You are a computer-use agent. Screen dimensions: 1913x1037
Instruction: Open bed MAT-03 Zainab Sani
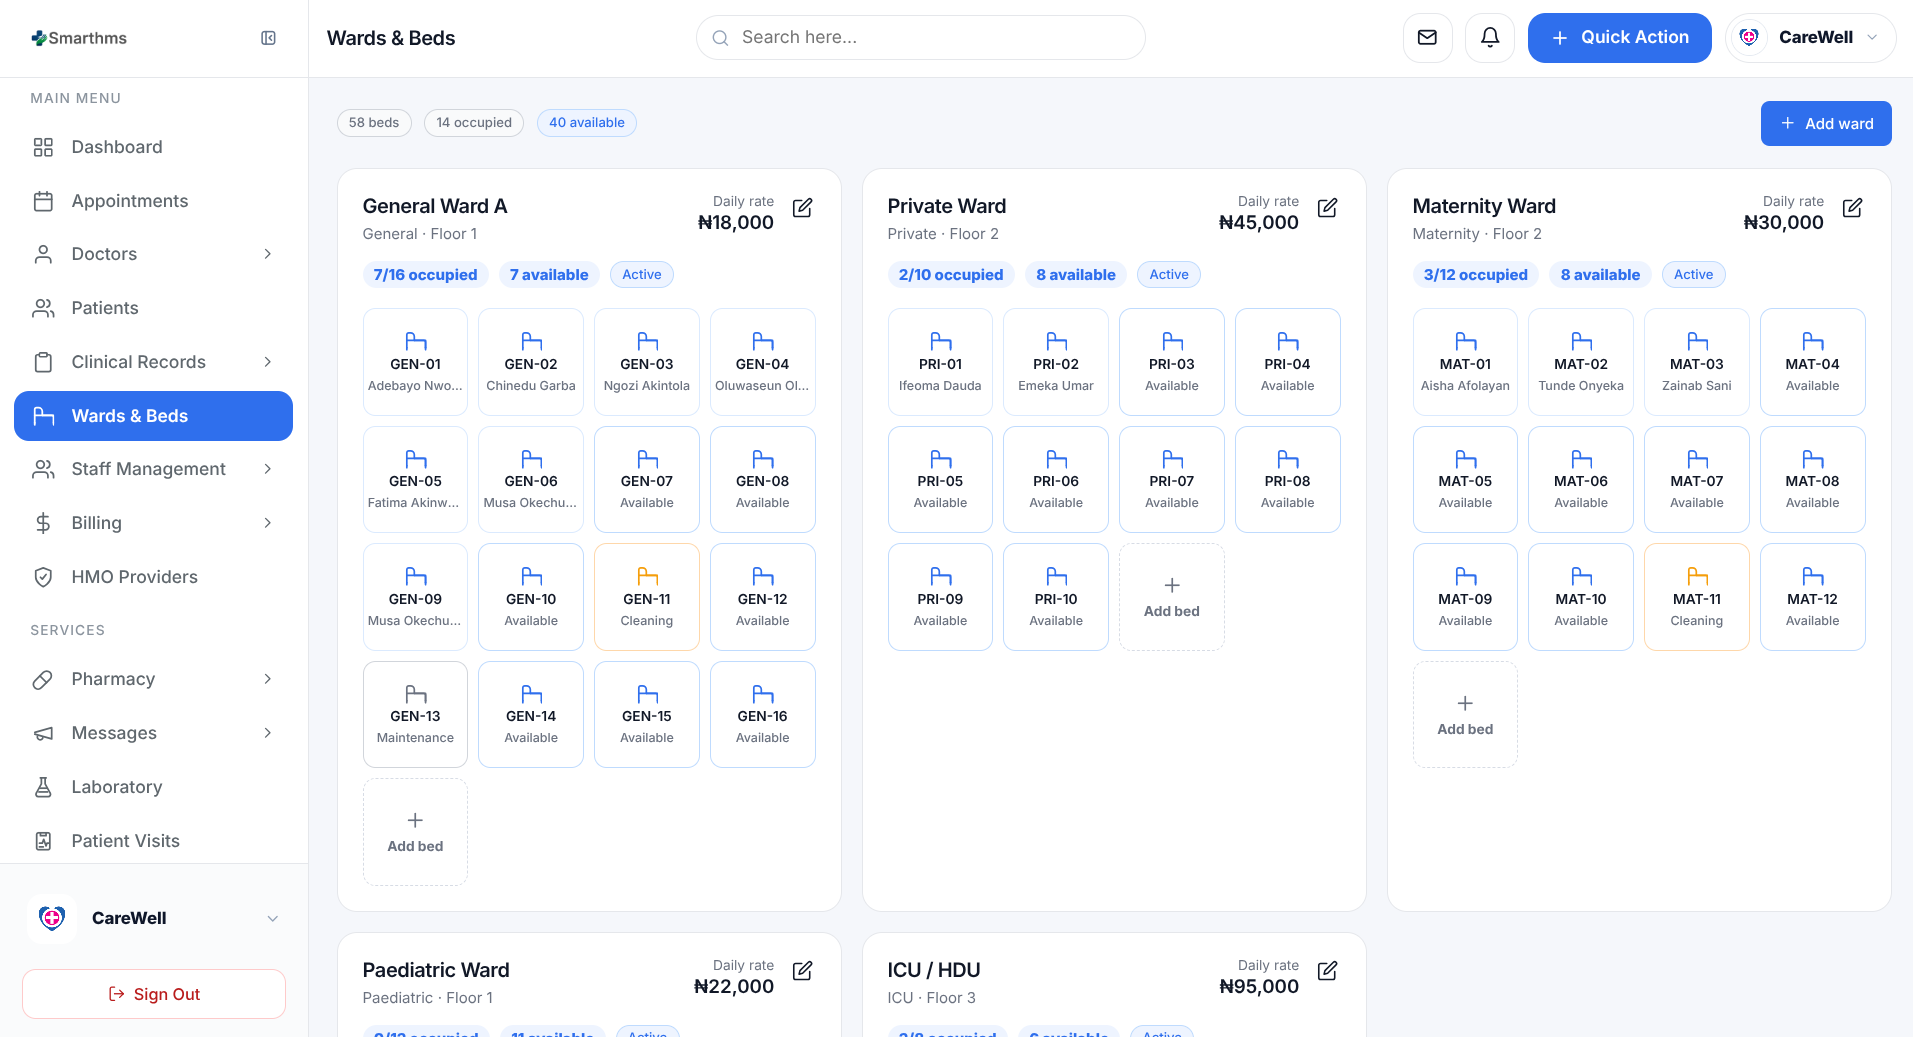pos(1697,362)
